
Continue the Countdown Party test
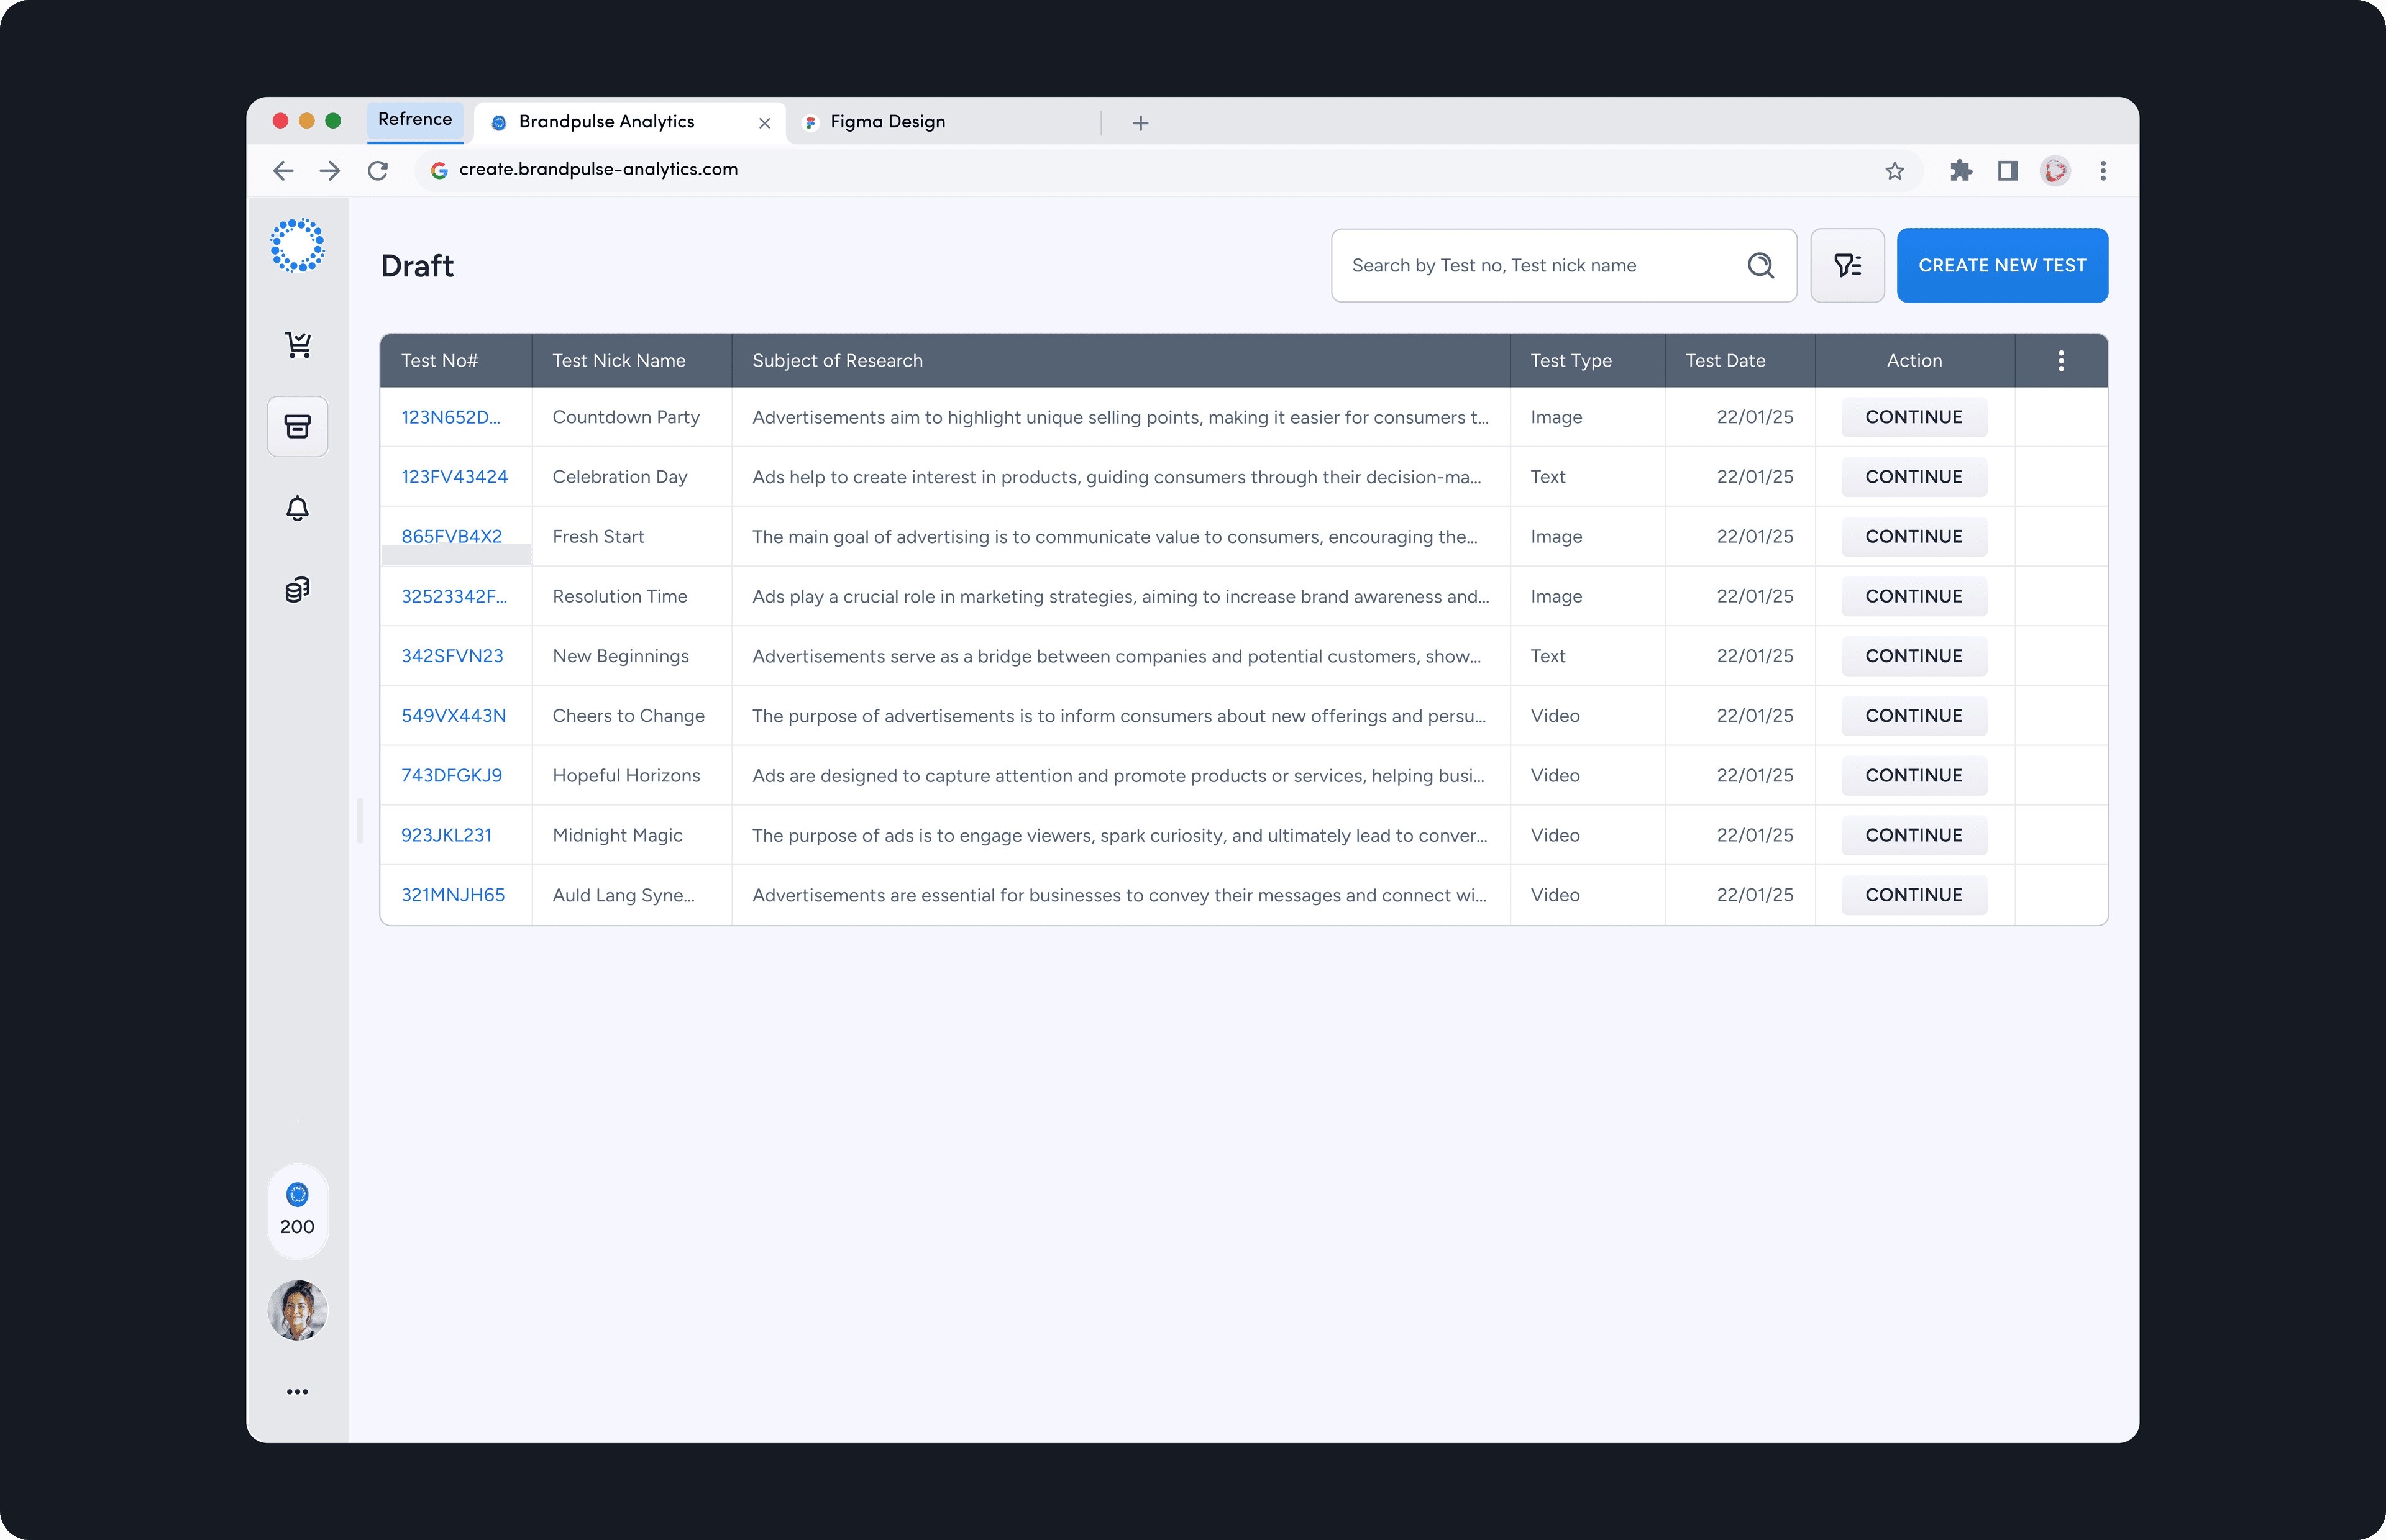[x=1913, y=417]
